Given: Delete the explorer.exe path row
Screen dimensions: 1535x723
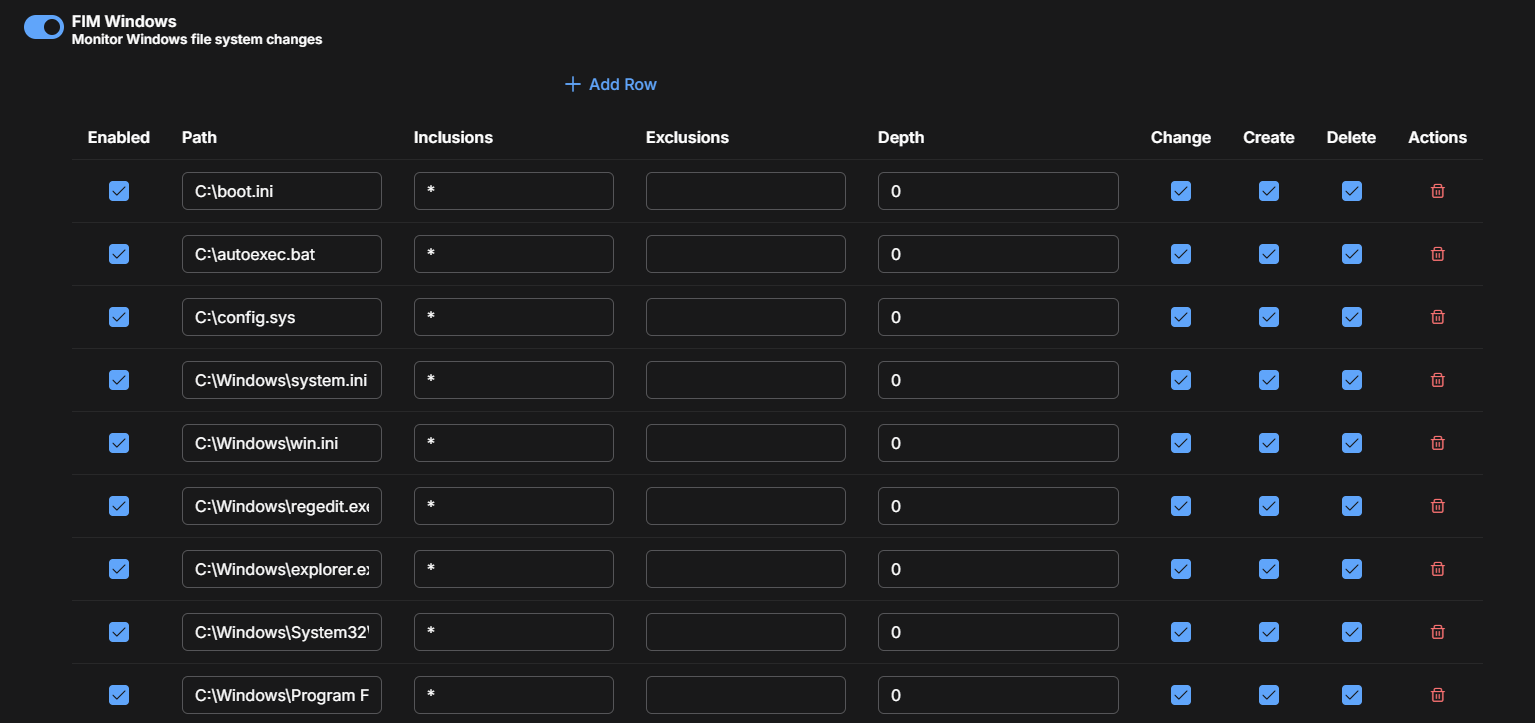Looking at the screenshot, I should (x=1437, y=569).
